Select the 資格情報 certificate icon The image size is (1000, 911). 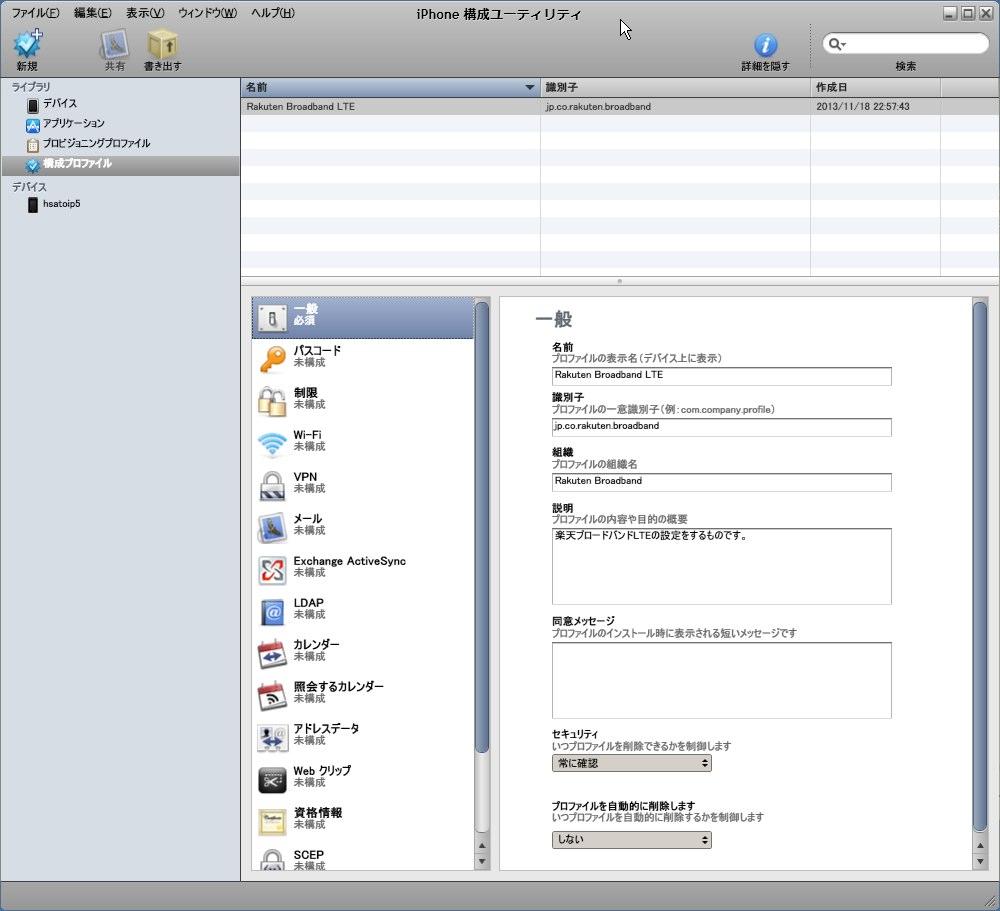tap(272, 822)
